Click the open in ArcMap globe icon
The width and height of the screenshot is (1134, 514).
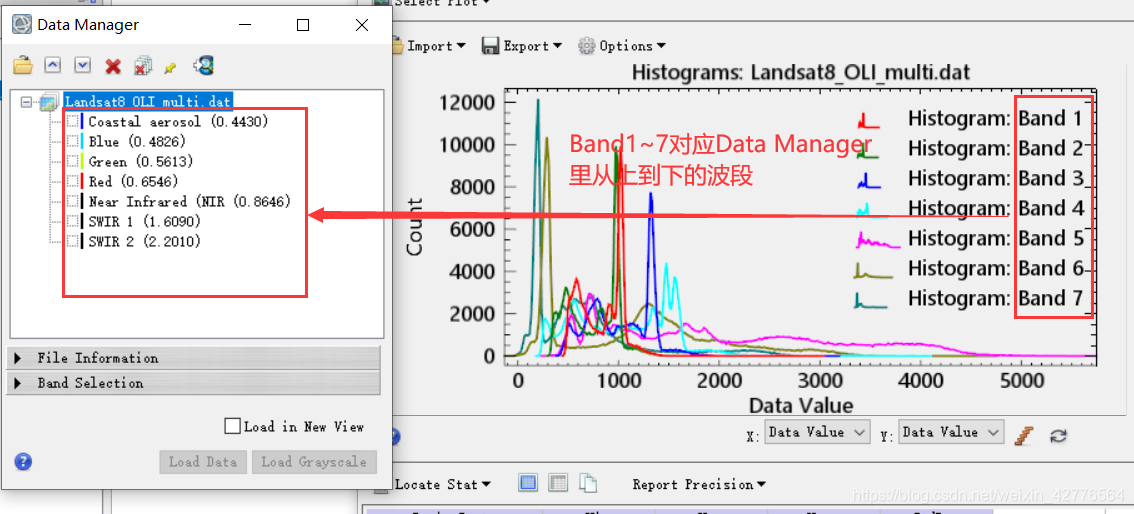[203, 65]
